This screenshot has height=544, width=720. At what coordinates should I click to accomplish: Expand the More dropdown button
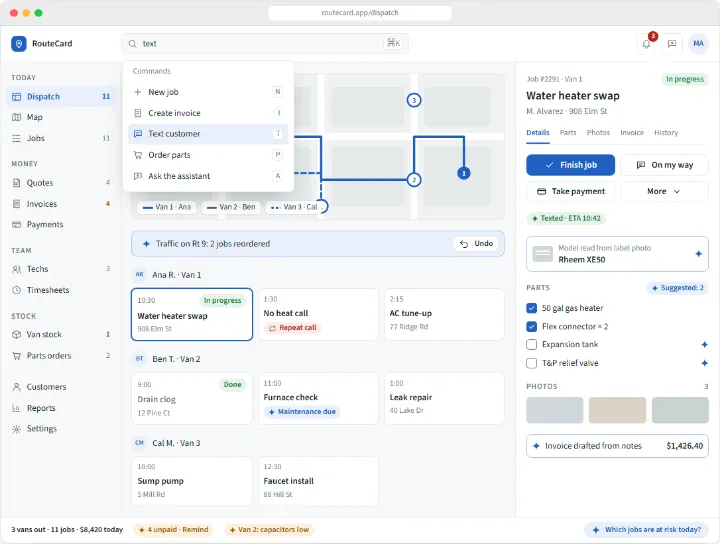click(664, 191)
